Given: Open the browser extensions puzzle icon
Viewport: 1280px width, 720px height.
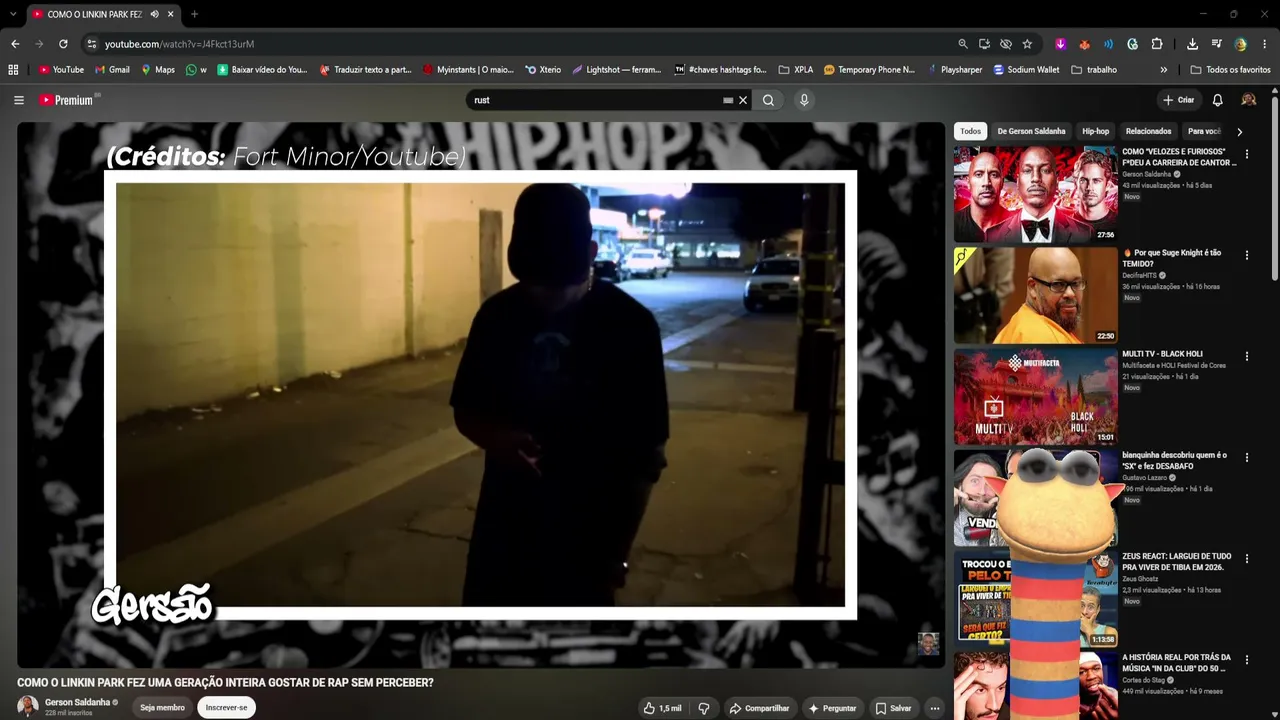Looking at the screenshot, I should (x=1157, y=44).
